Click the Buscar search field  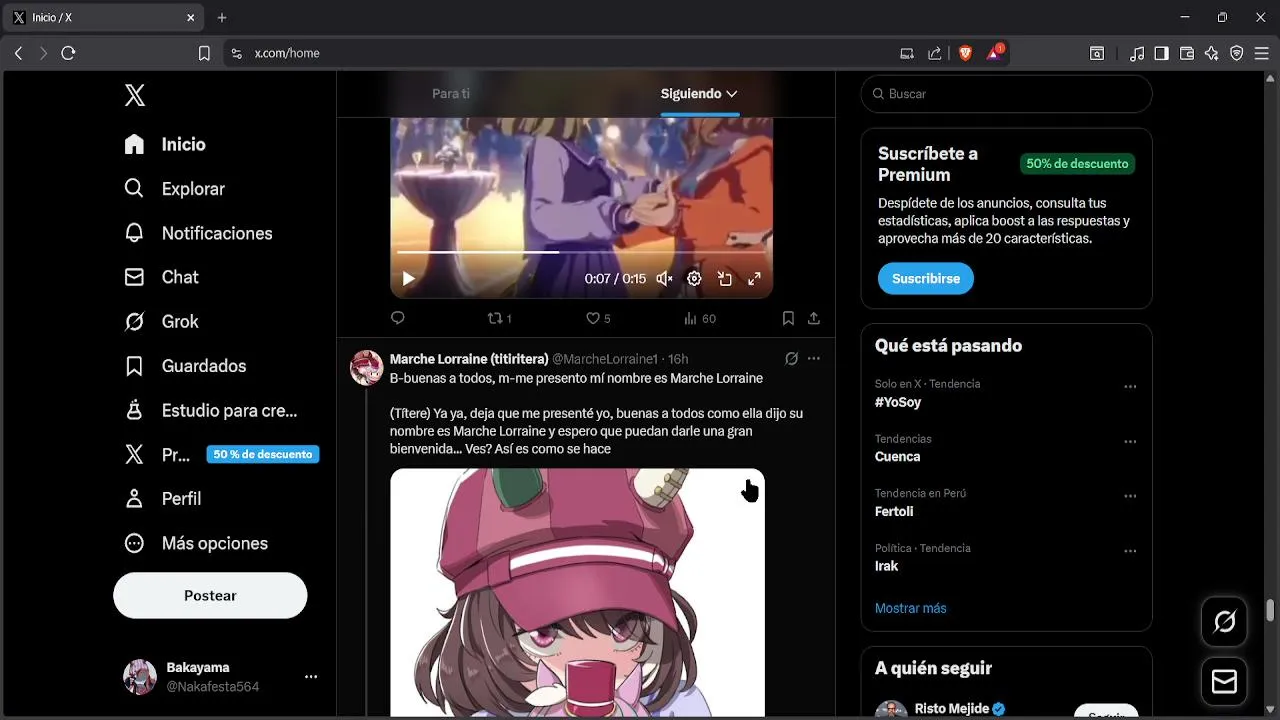click(1006, 94)
